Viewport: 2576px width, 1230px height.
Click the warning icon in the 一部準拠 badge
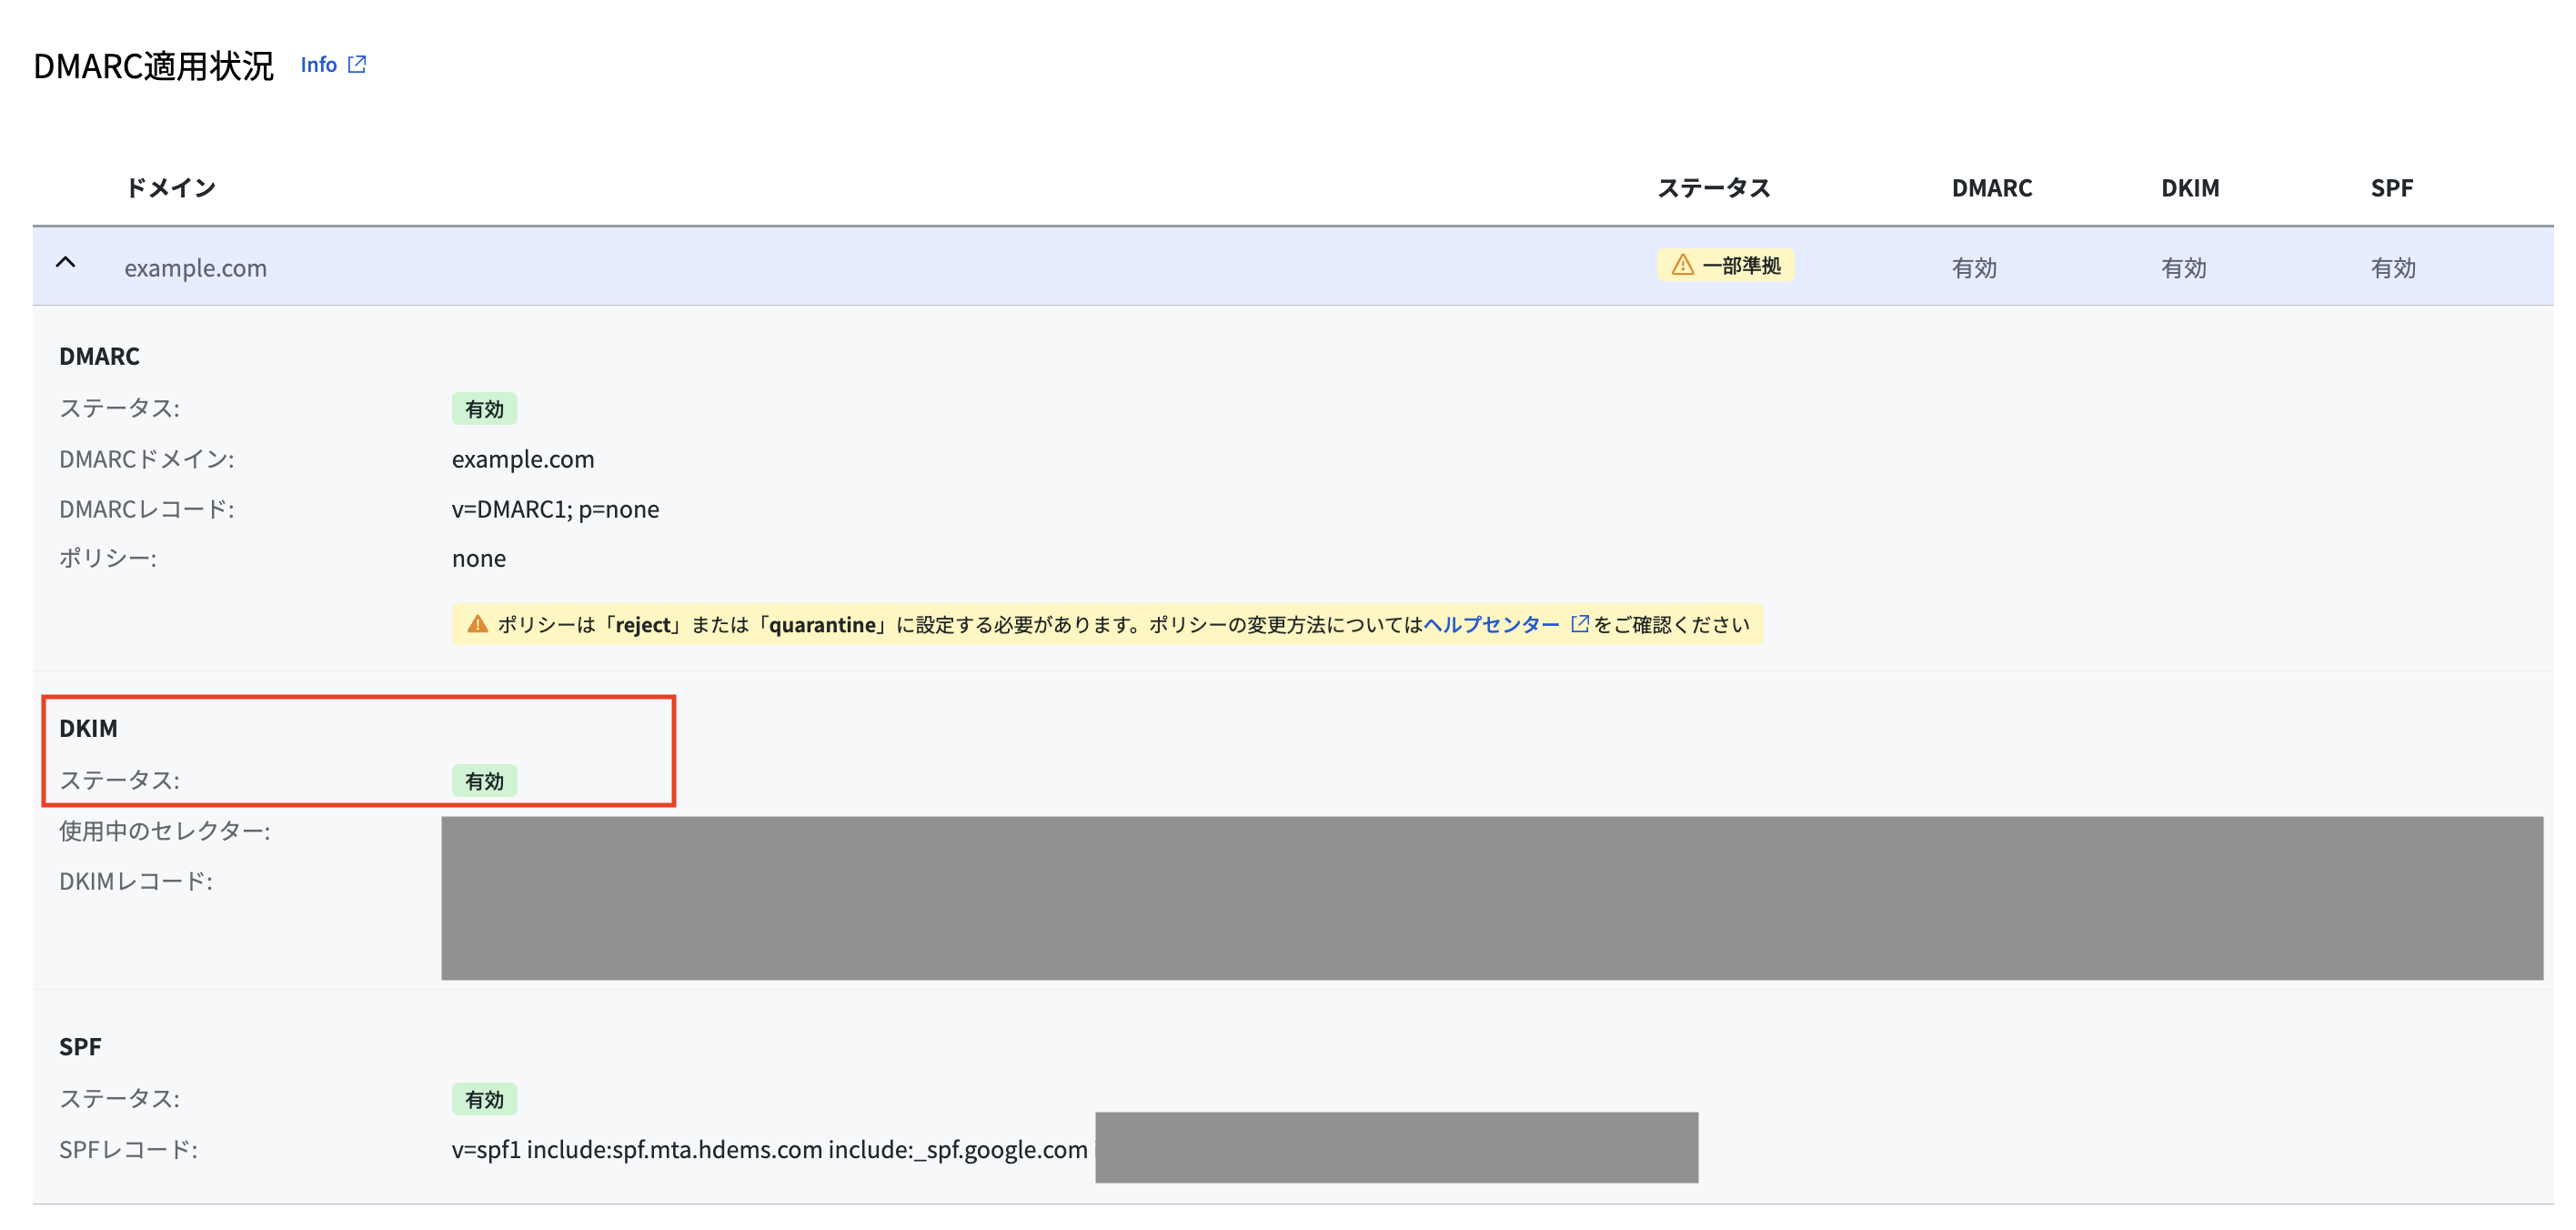pyautogui.click(x=1682, y=265)
